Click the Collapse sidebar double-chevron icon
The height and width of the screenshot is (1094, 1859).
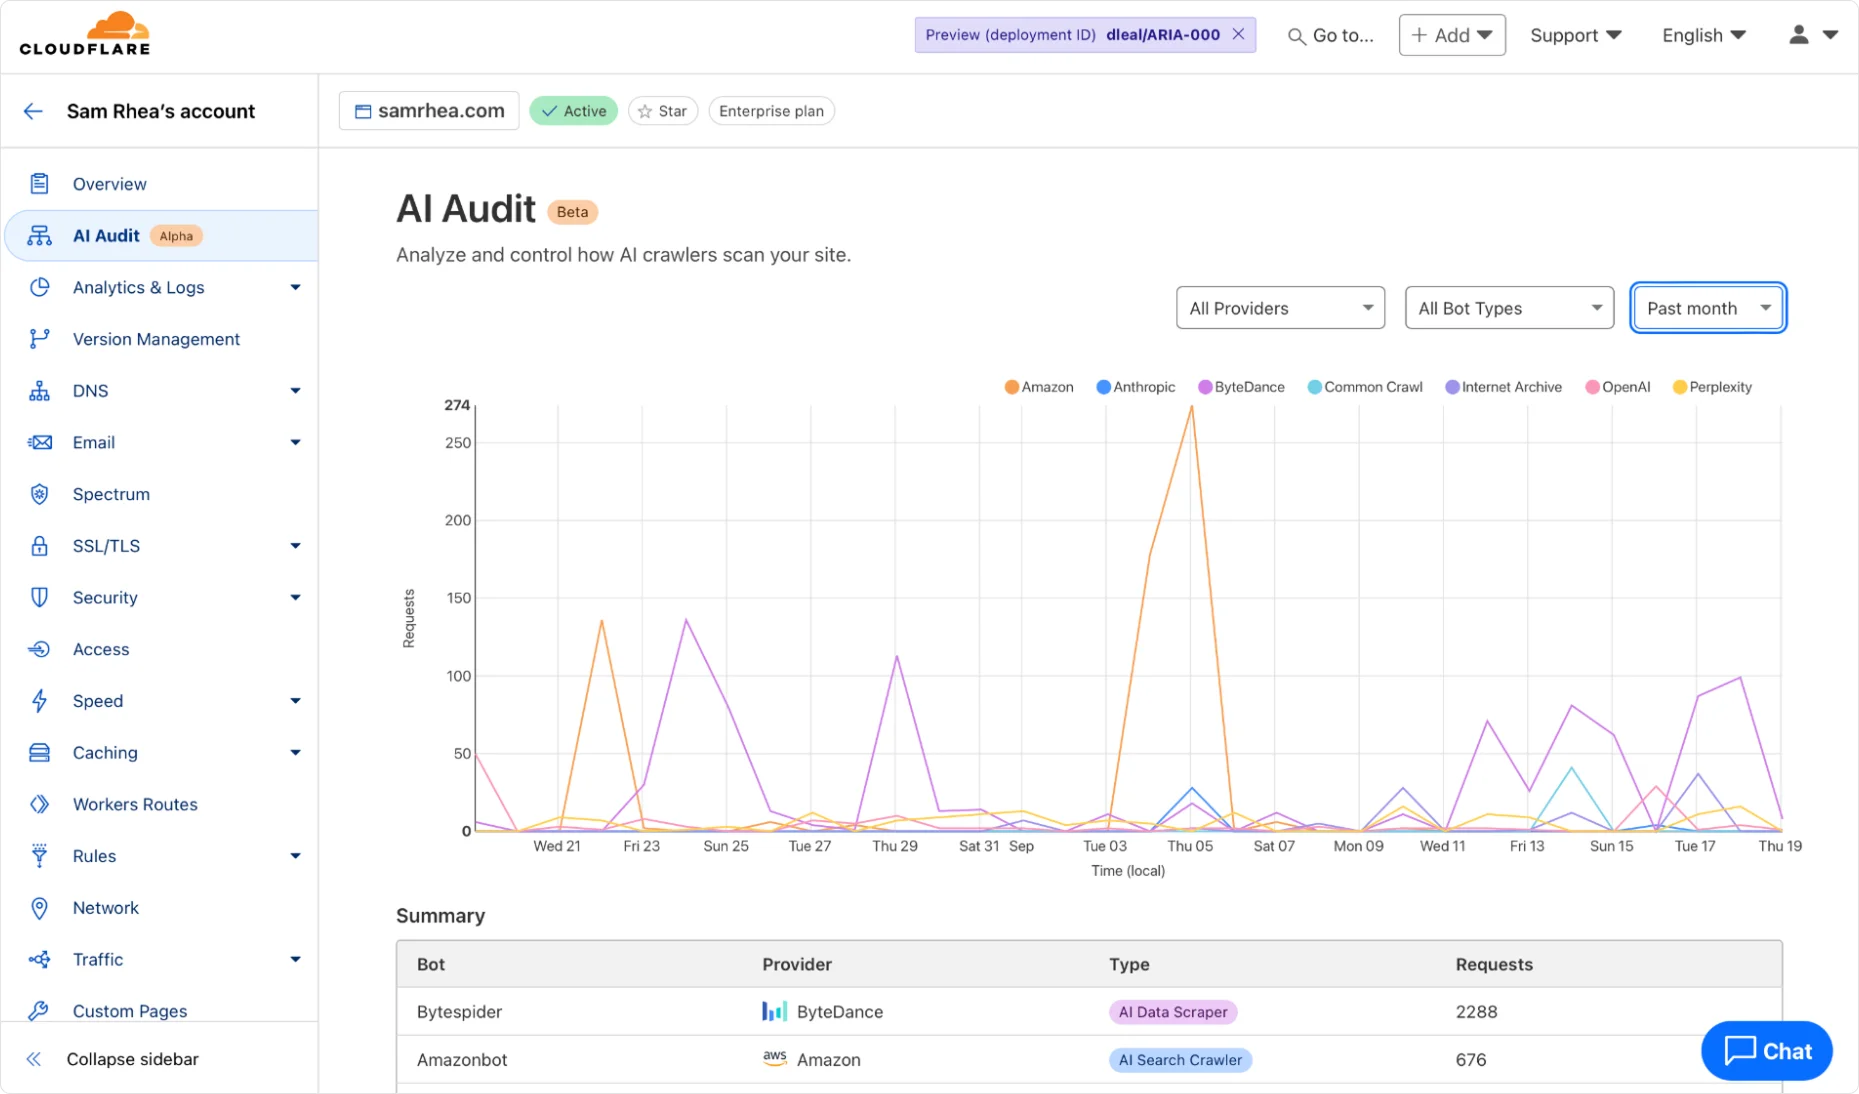click(x=34, y=1059)
